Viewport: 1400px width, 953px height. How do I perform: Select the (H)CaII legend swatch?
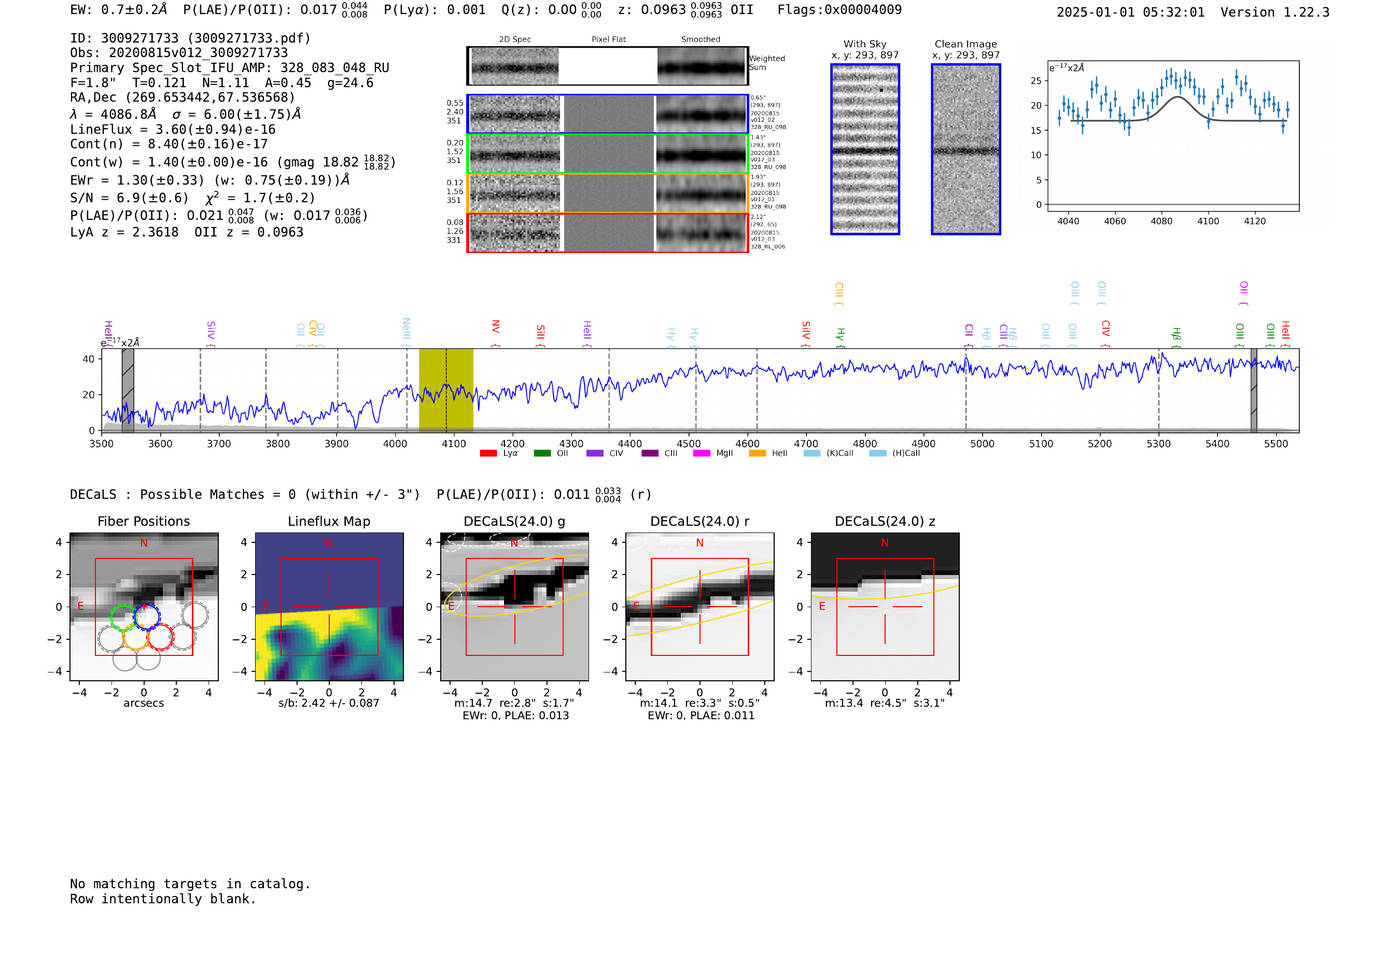pos(878,453)
